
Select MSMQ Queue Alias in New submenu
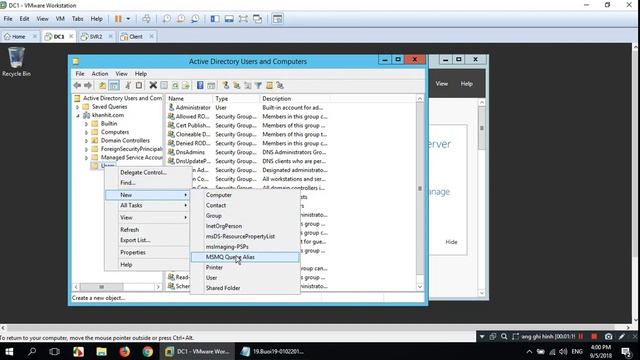coord(245,257)
